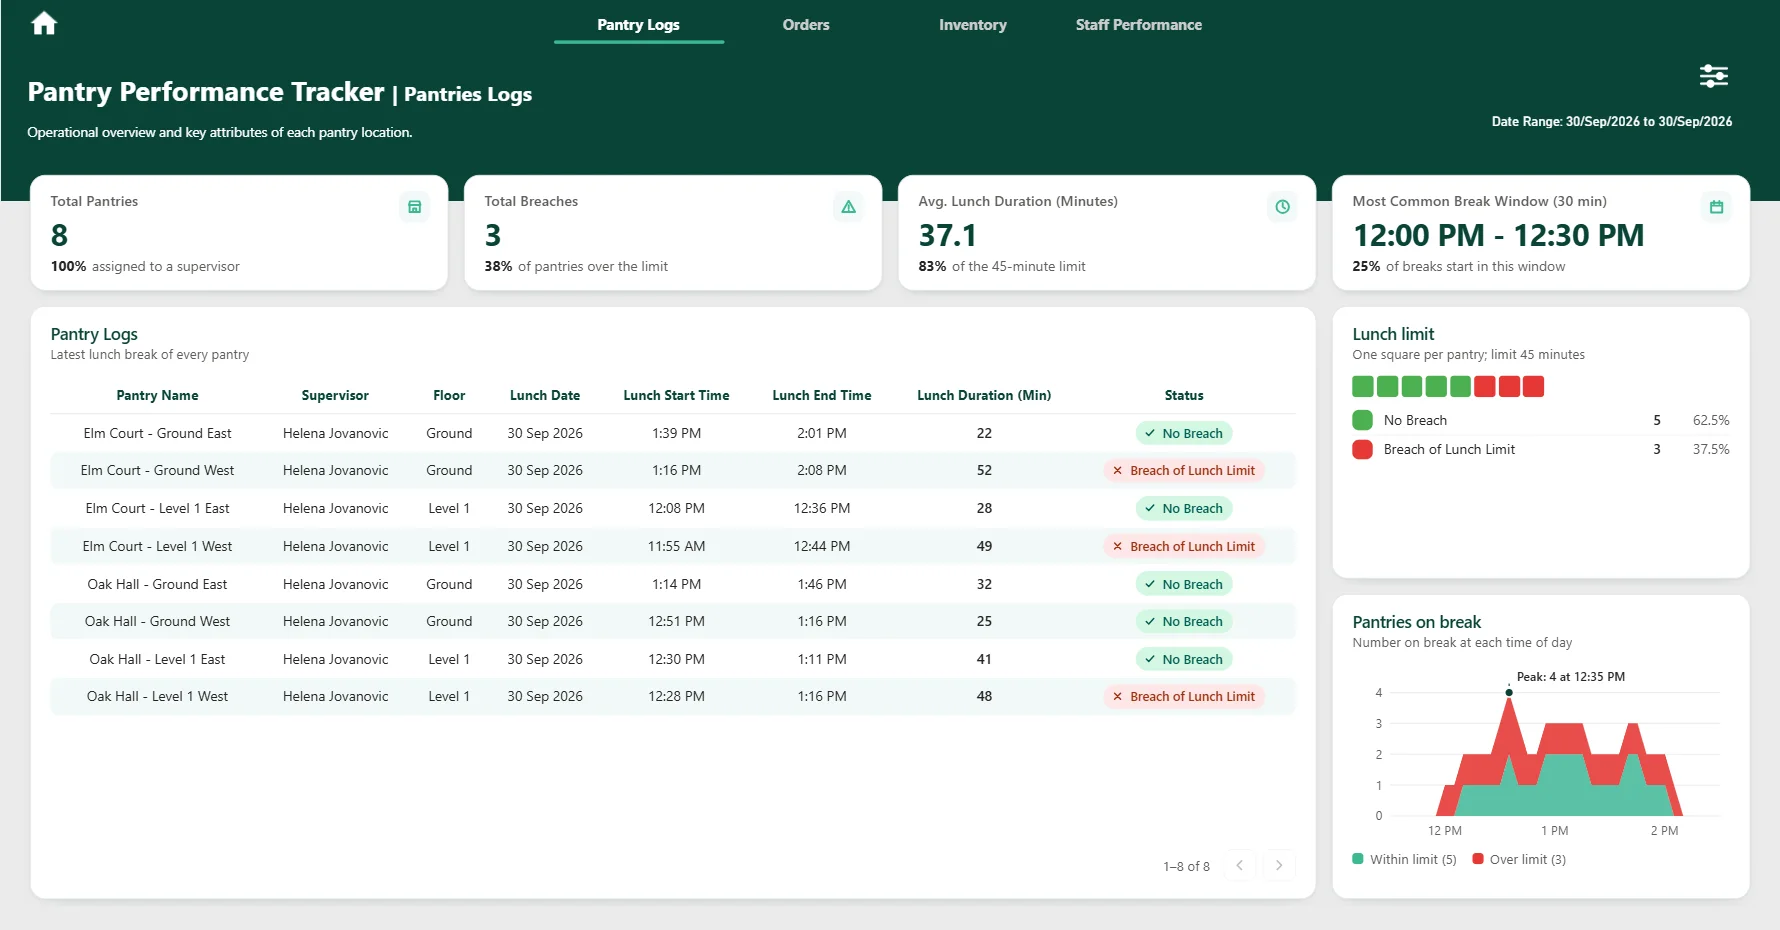The image size is (1780, 930).
Task: Click the Breach of Lunch Limit red swatch
Action: [x=1362, y=449]
